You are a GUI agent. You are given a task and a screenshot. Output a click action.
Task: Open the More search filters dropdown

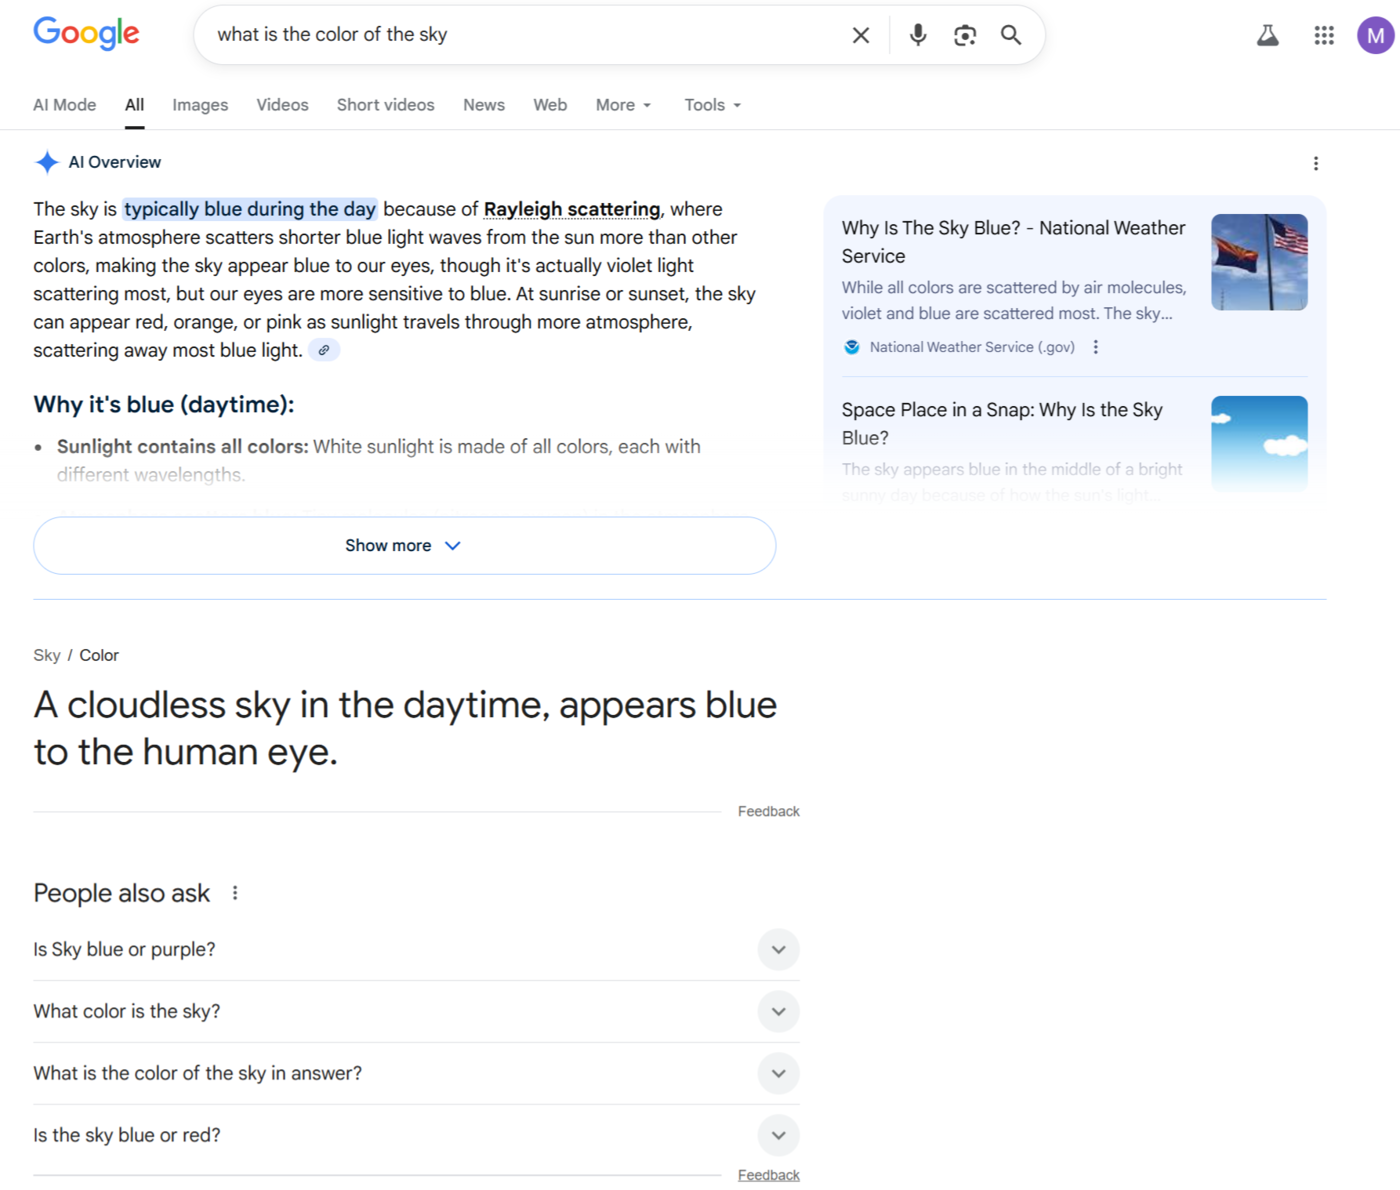[x=622, y=105]
